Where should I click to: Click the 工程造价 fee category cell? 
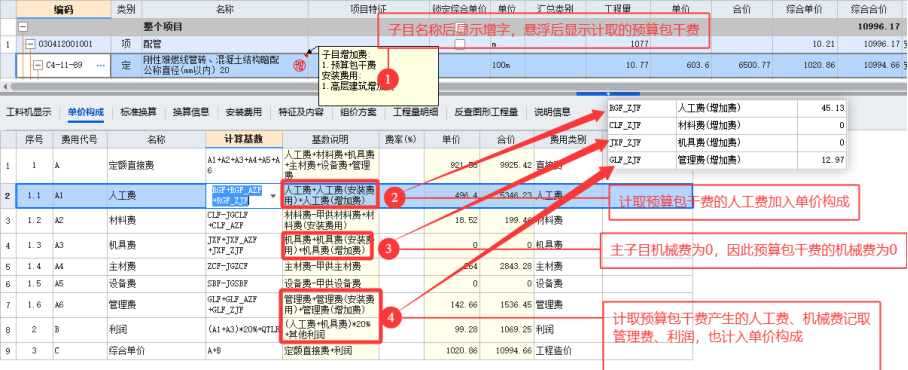[568, 350]
